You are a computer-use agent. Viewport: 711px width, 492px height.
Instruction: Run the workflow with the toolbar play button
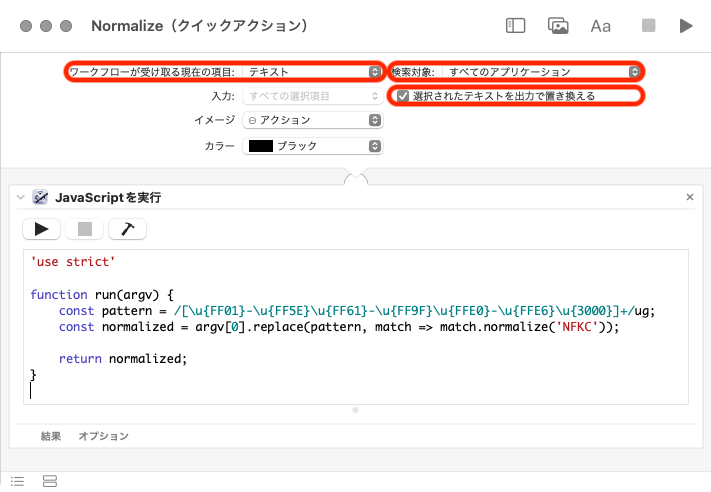pos(686,26)
